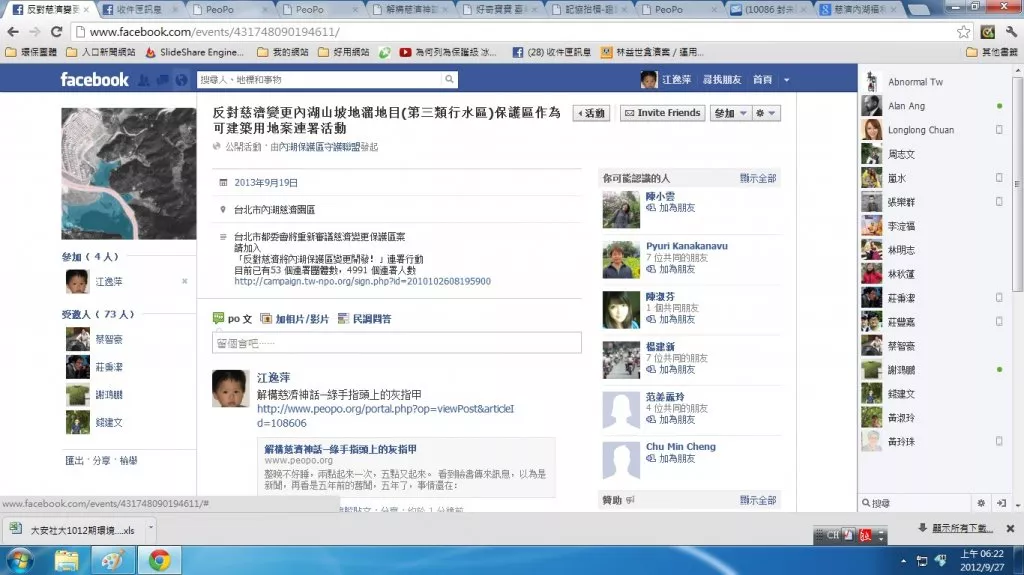The image size is (1024, 575).
Task: Open 我的網站 bookmark folder
Action: [283, 52]
